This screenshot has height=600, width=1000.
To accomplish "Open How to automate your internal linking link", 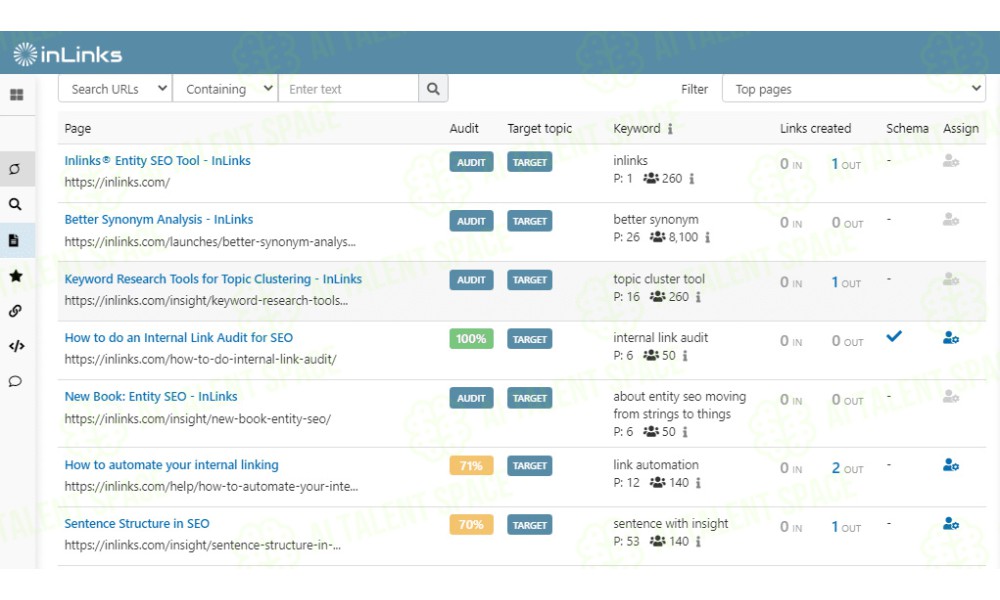I will pyautogui.click(x=172, y=464).
